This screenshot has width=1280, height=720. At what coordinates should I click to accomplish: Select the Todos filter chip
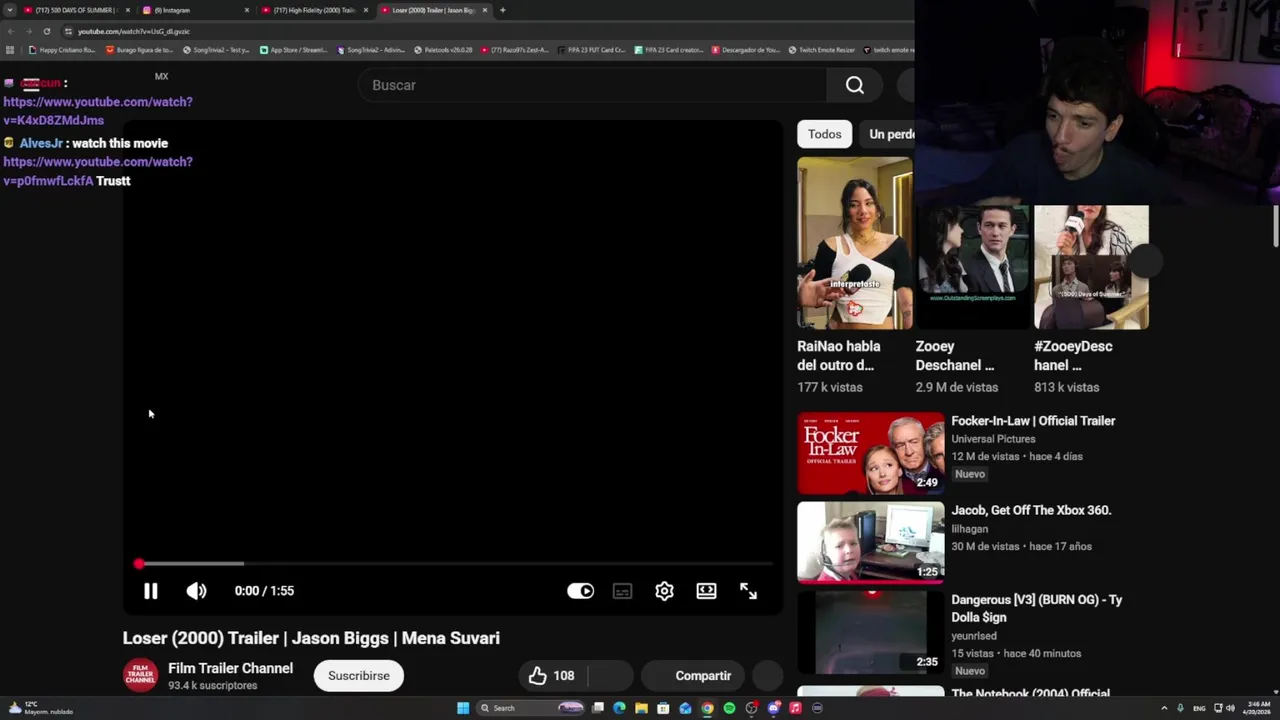point(825,134)
